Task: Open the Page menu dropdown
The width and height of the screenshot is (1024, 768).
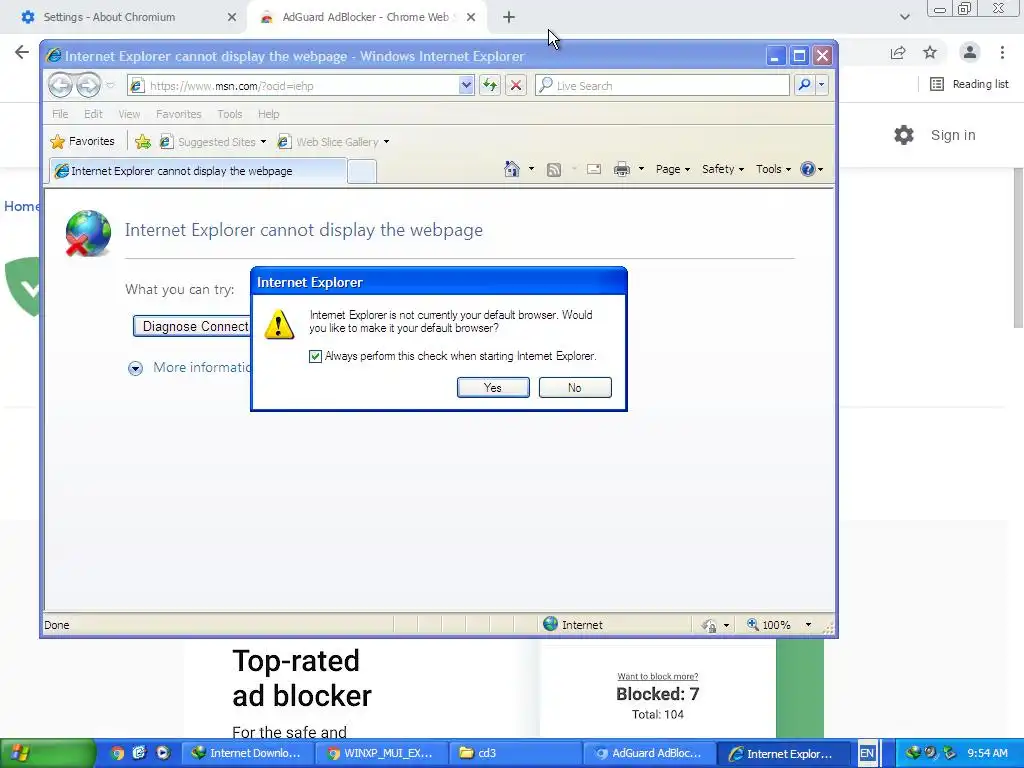Action: pyautogui.click(x=673, y=169)
